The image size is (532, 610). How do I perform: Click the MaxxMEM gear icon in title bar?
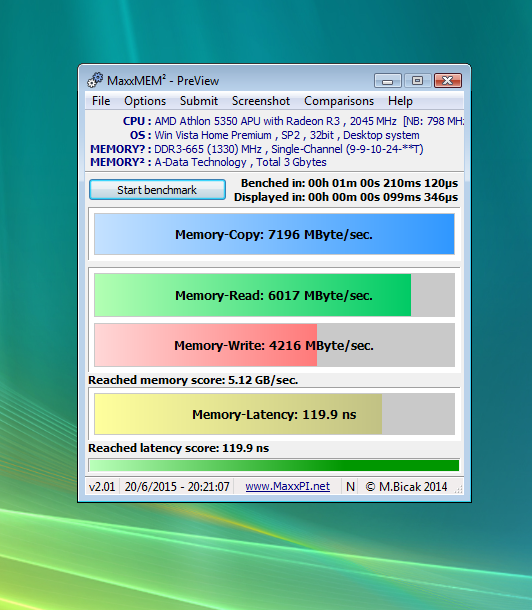[95, 80]
